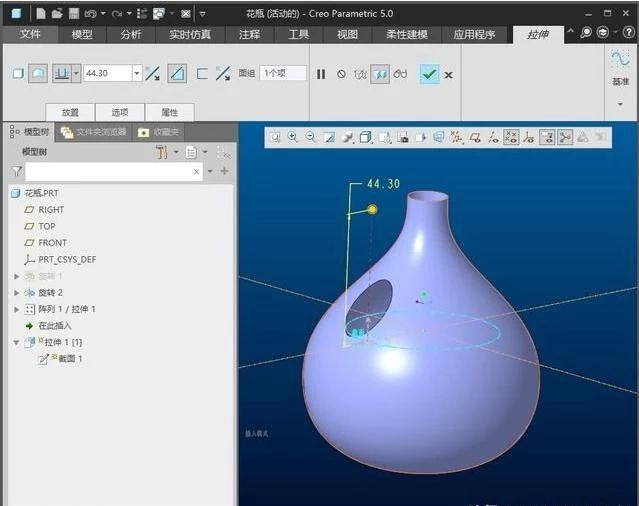
Task: Click the glasses preview icon
Action: point(400,74)
